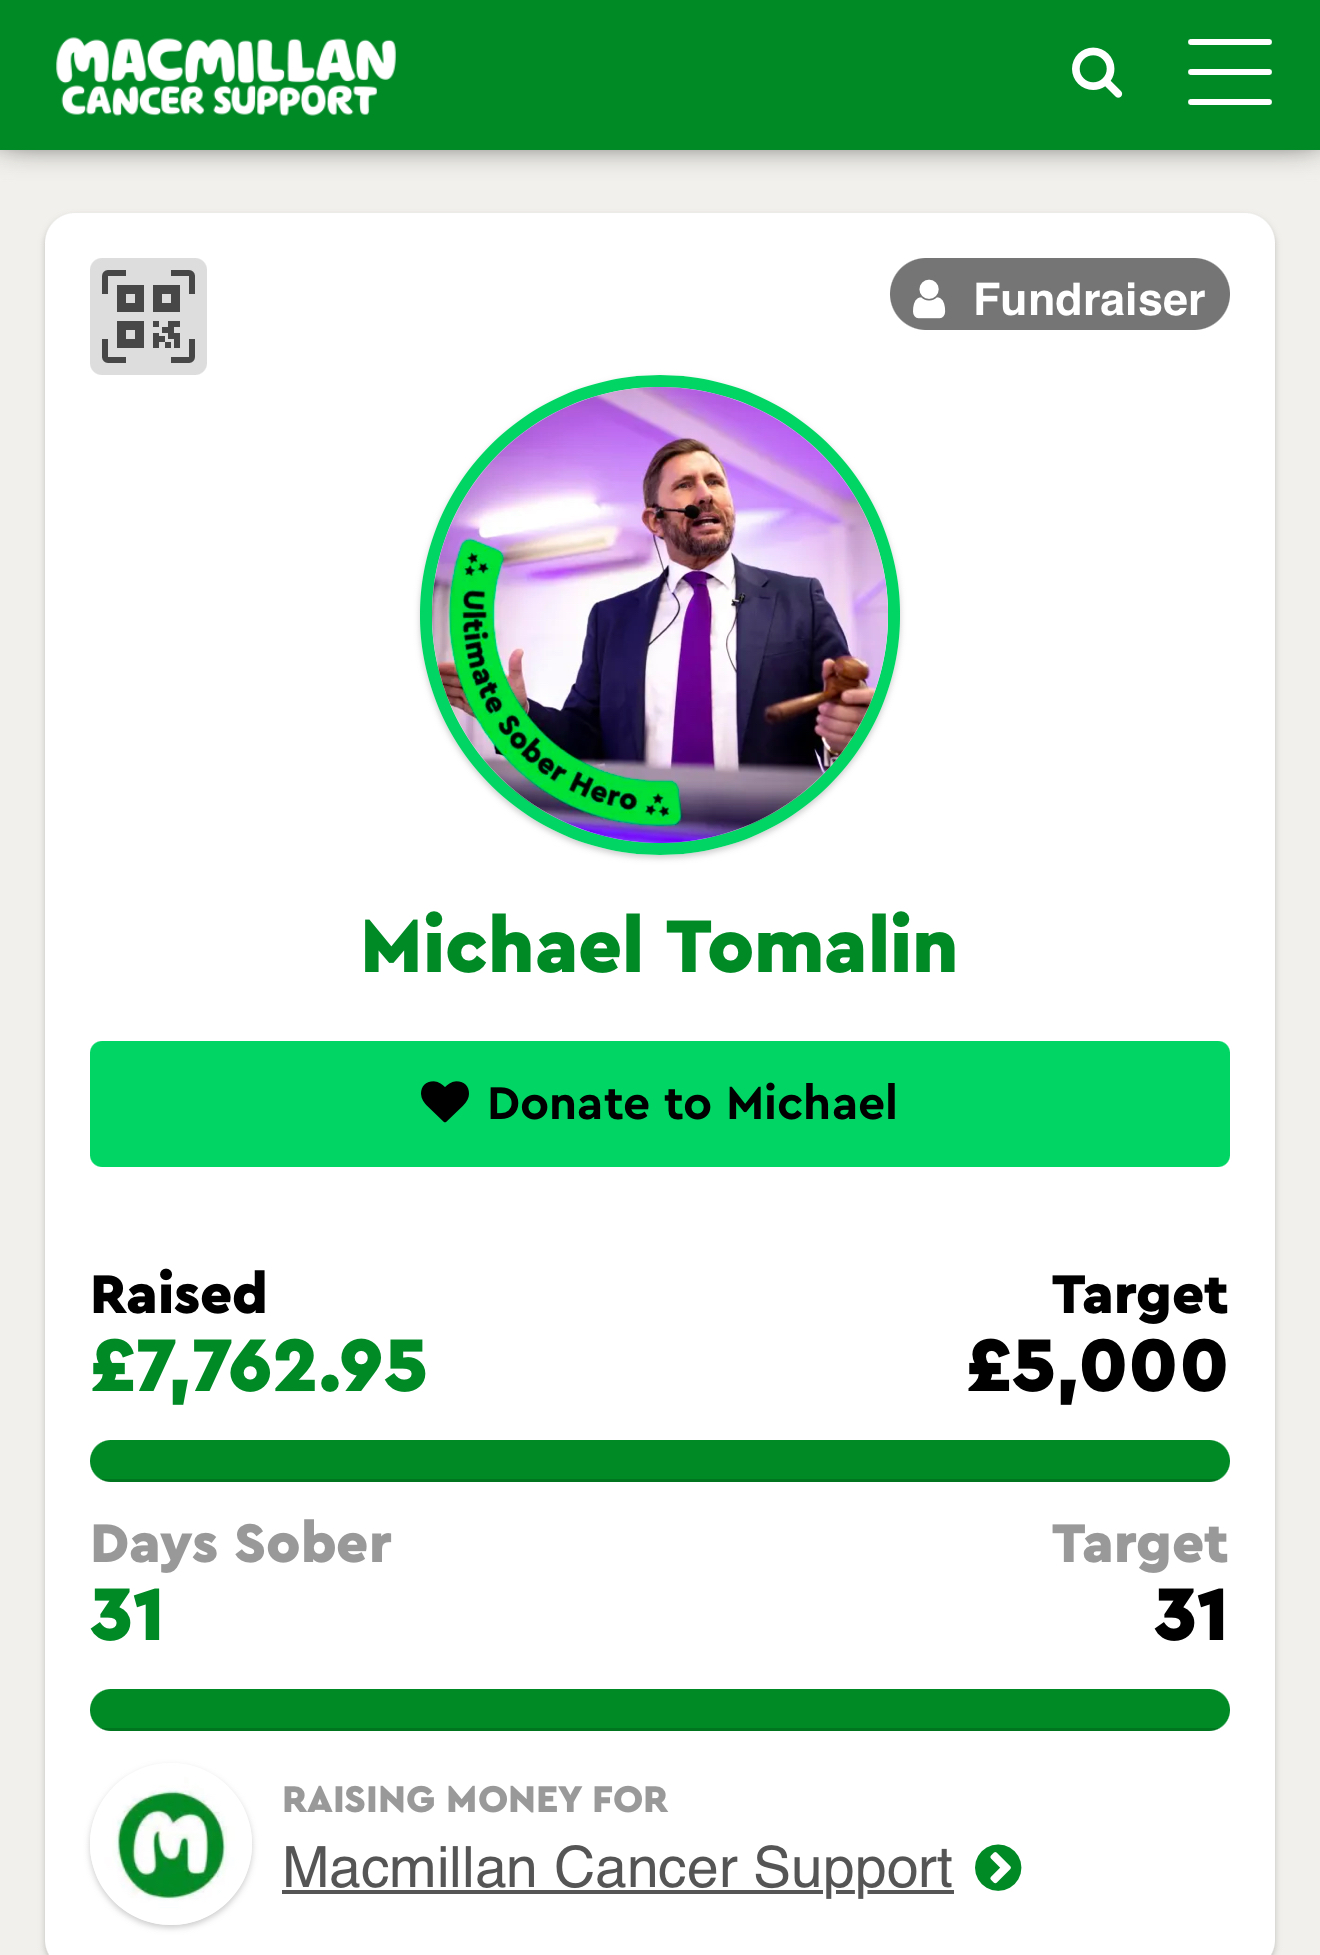Click the round green Macmillan M logo
1320x1955 pixels.
tap(171, 1844)
